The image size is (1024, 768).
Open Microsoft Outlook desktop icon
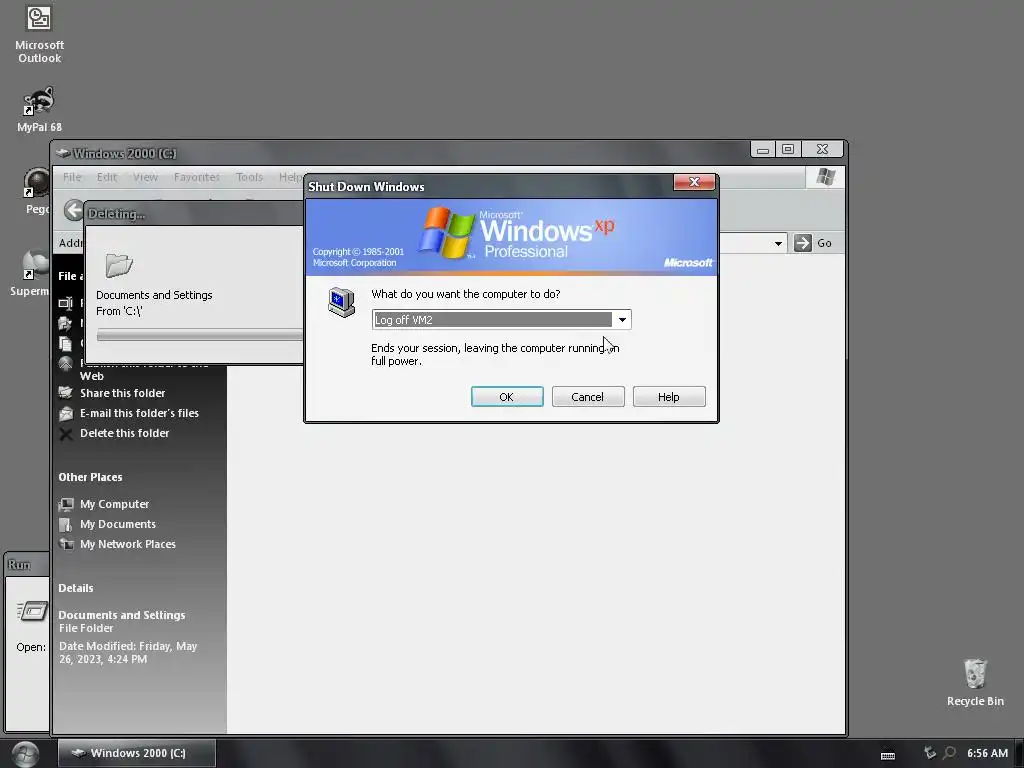click(x=39, y=34)
